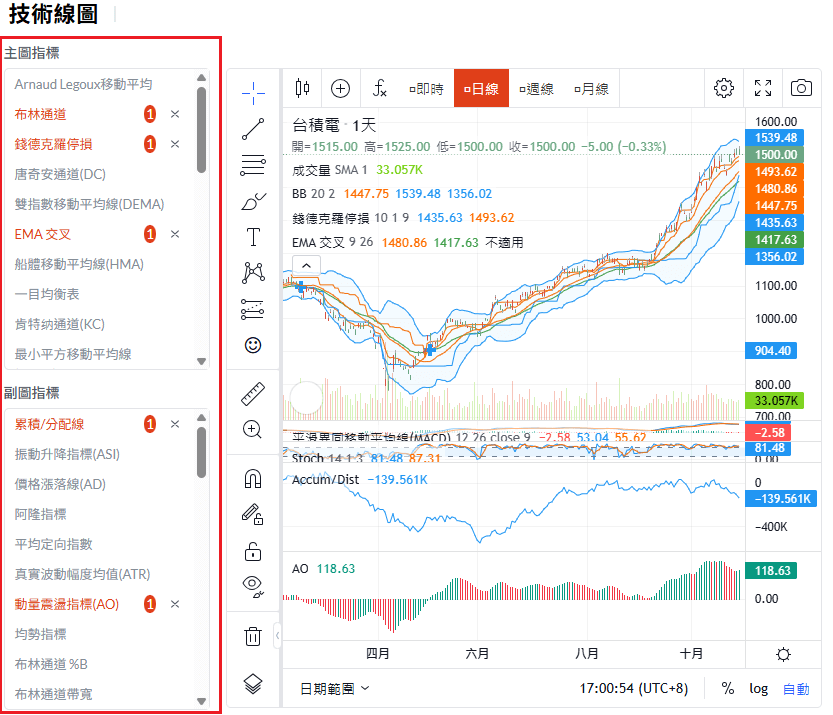833x715 pixels.
Task: Select the trend line drawing tool
Action: click(x=253, y=129)
